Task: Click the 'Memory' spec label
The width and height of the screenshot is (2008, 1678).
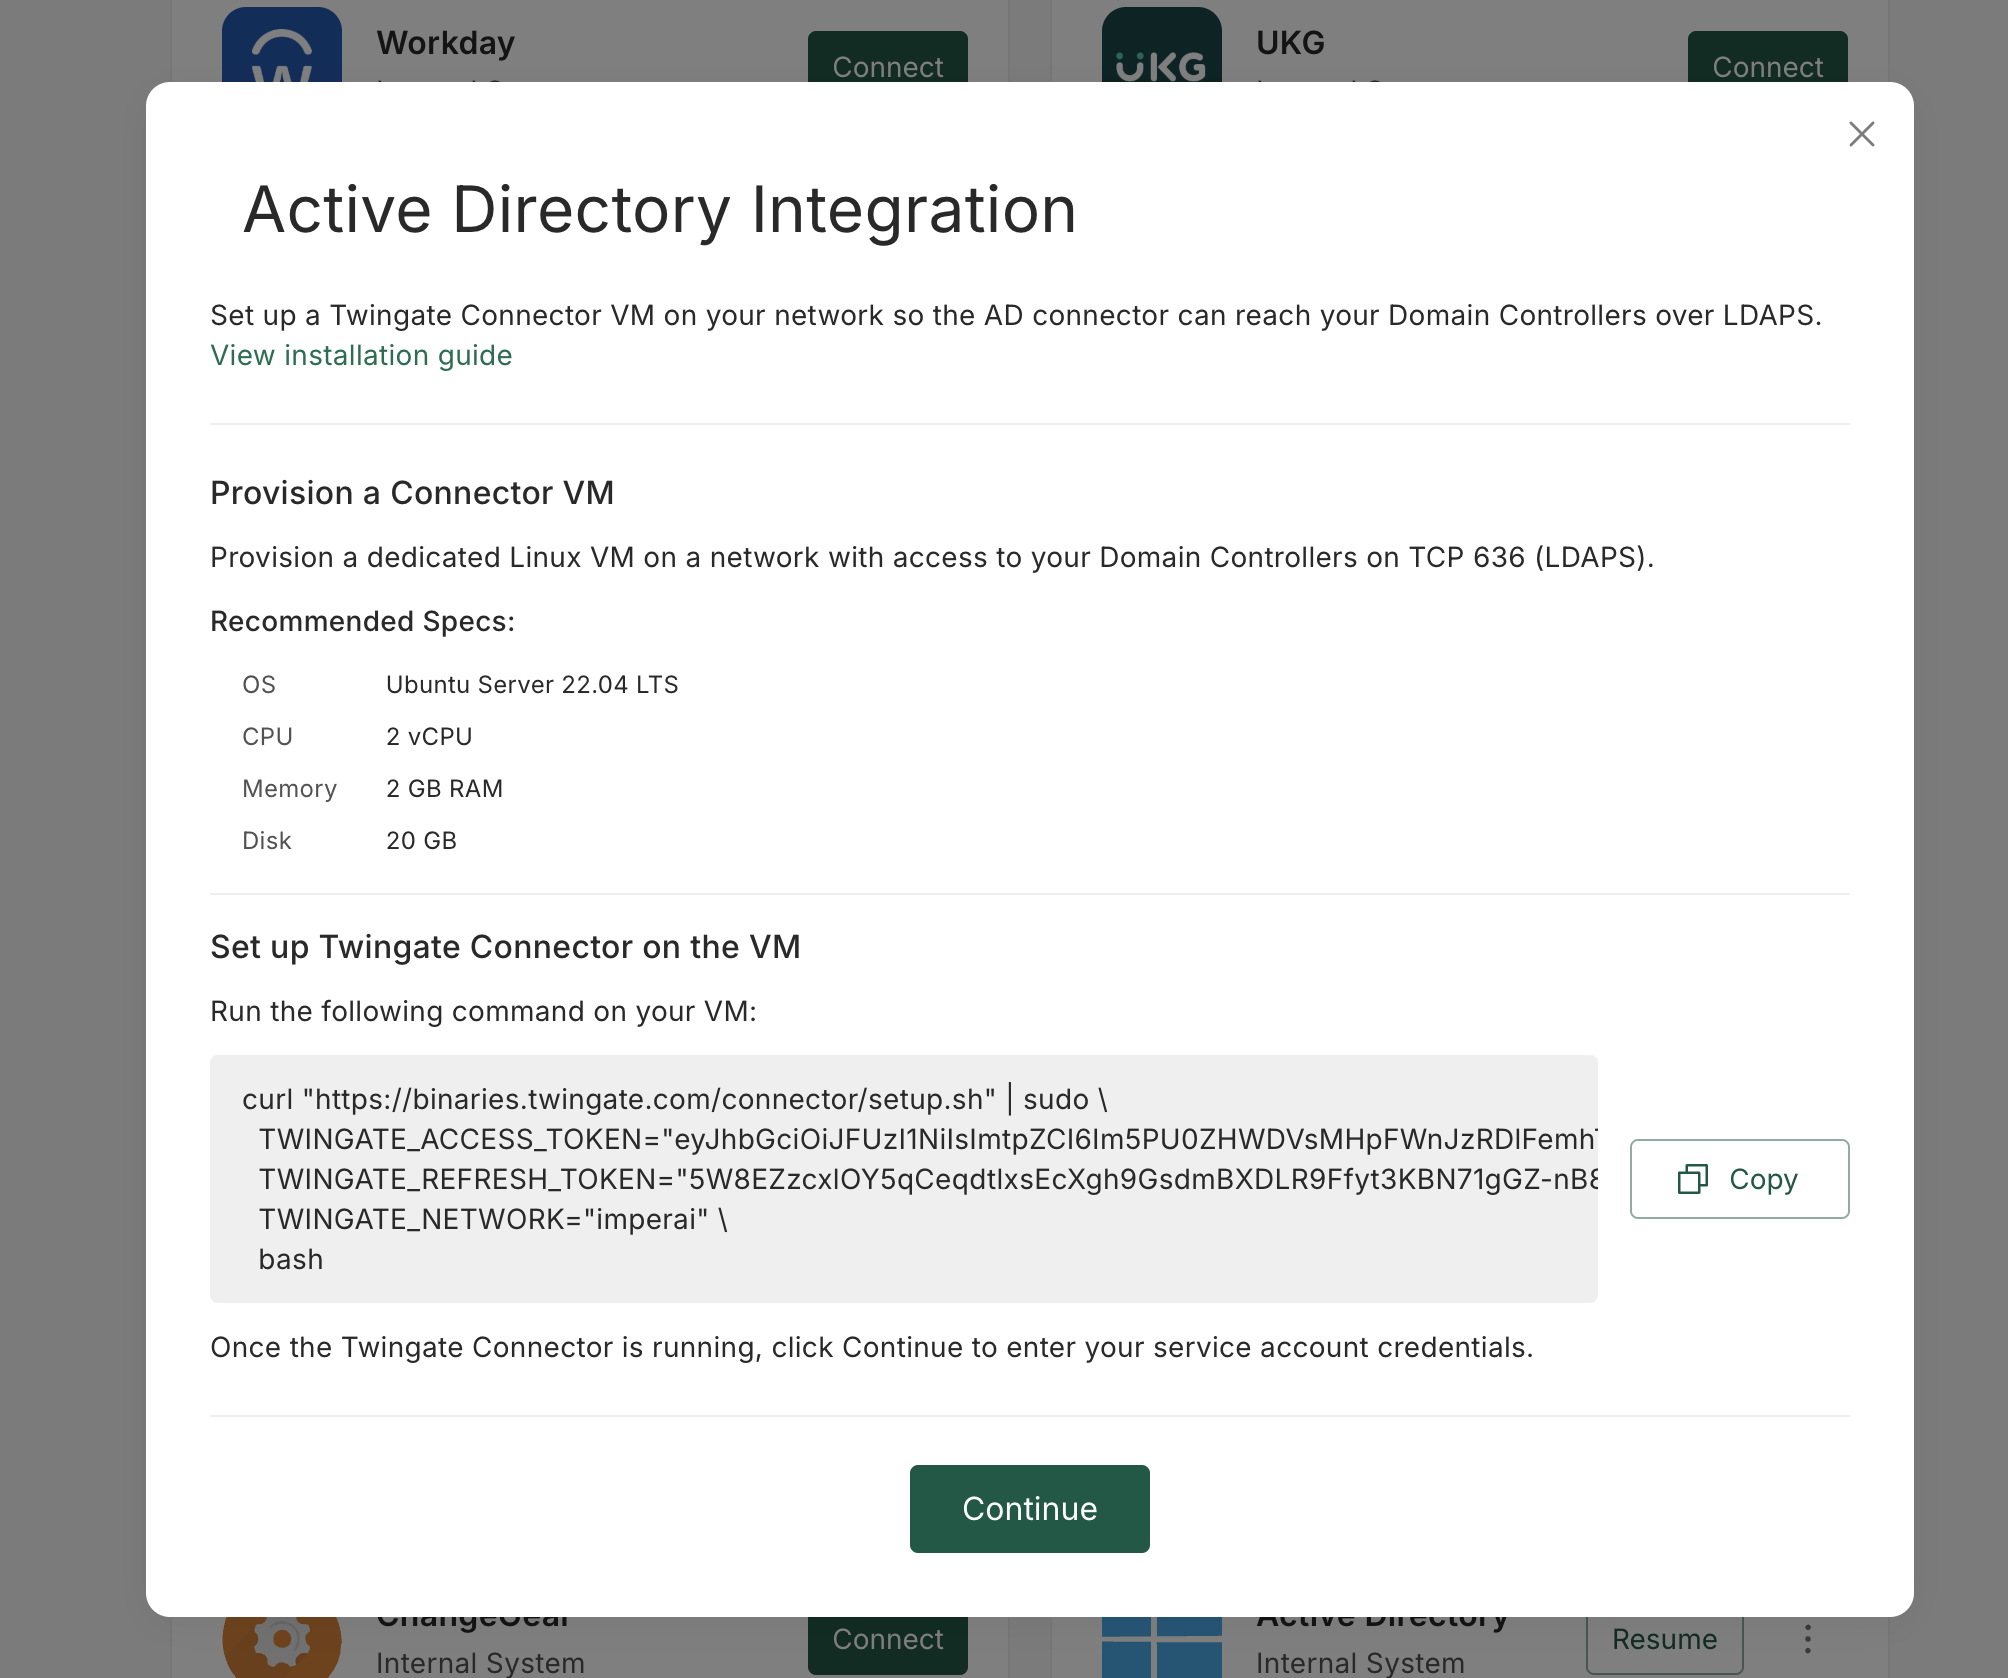Action: 289,788
